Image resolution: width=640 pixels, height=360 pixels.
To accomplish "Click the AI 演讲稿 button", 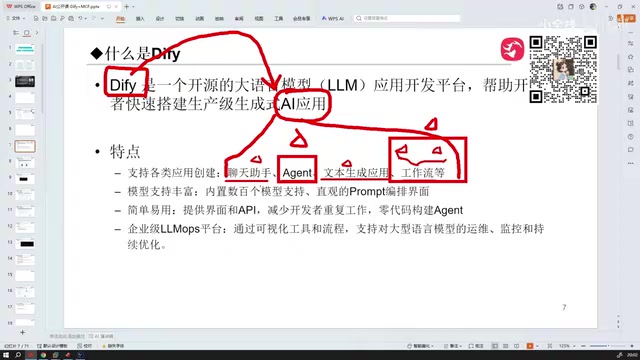I will point(101,336).
